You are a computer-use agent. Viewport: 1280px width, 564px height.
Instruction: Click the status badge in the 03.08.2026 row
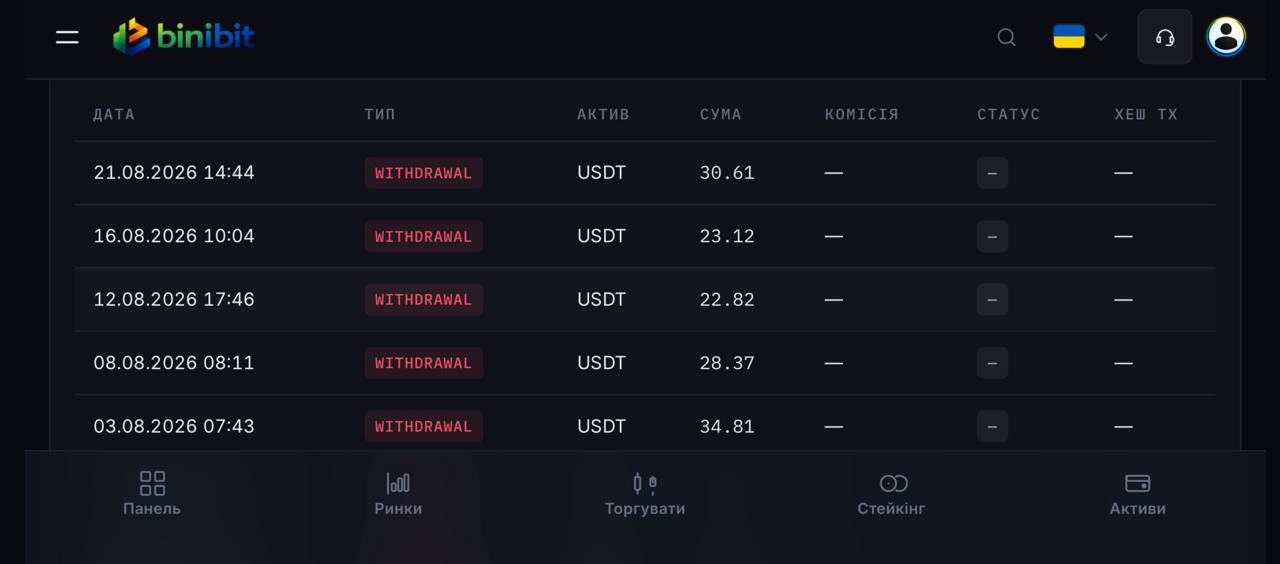[x=992, y=426]
